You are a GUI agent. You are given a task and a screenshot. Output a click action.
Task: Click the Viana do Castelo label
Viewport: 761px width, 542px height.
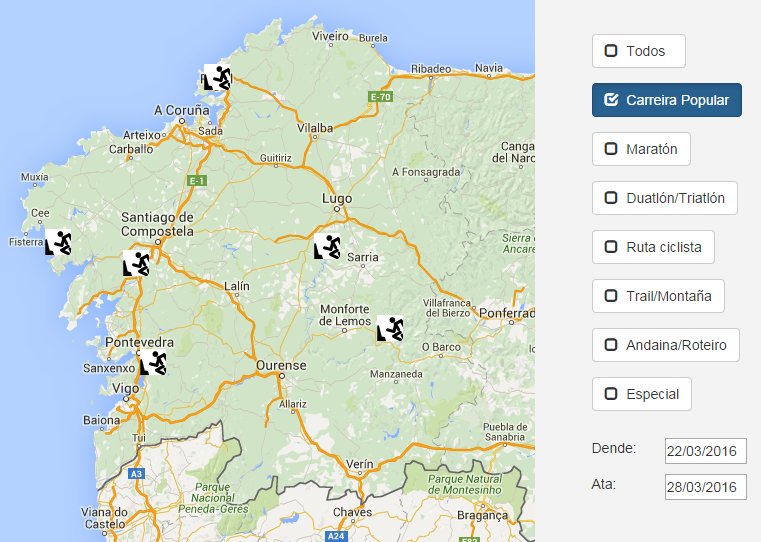pos(105,518)
